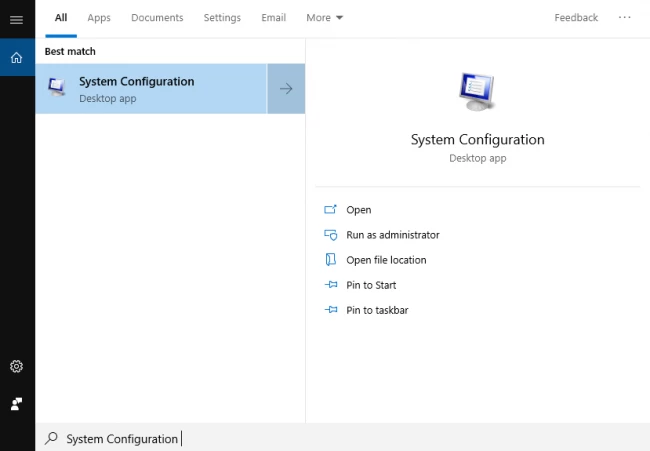650x451 pixels.
Task: Open the More filter dropdown
Action: [325, 18]
